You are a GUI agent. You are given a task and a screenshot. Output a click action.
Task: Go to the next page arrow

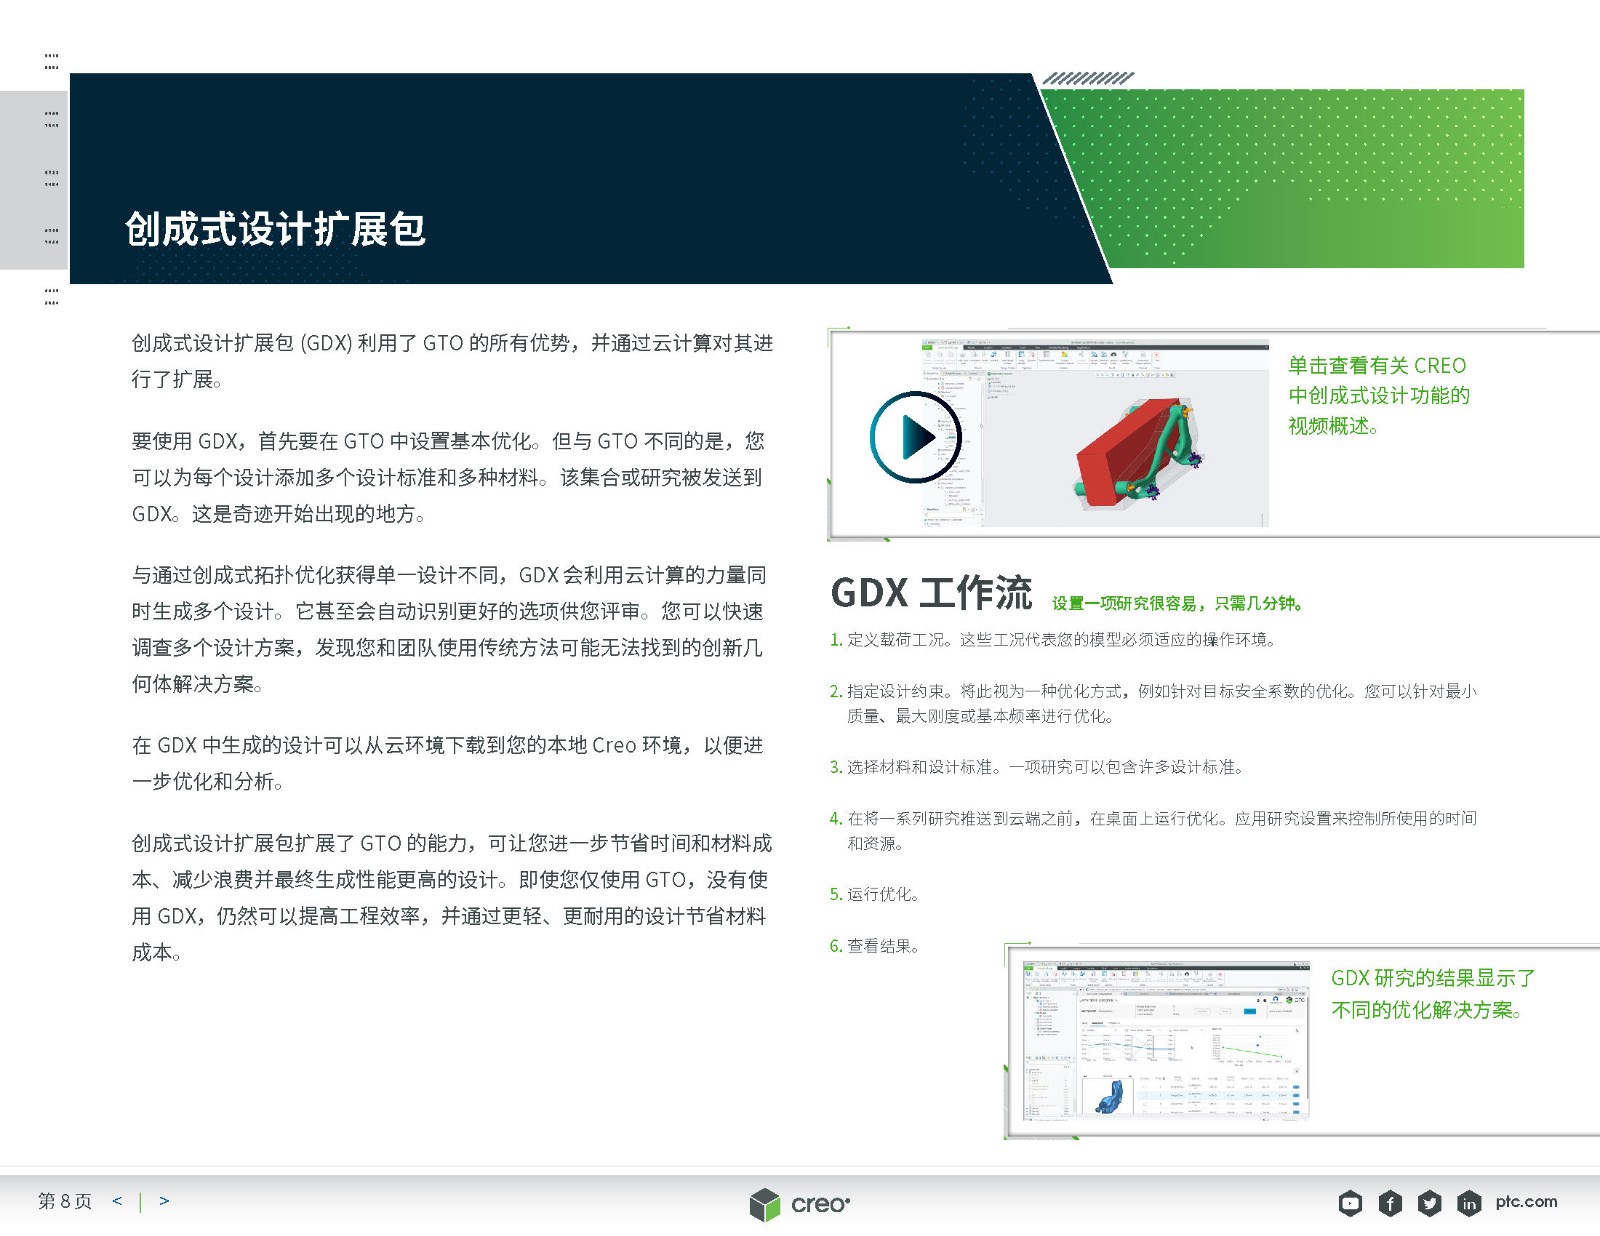[x=164, y=1201]
